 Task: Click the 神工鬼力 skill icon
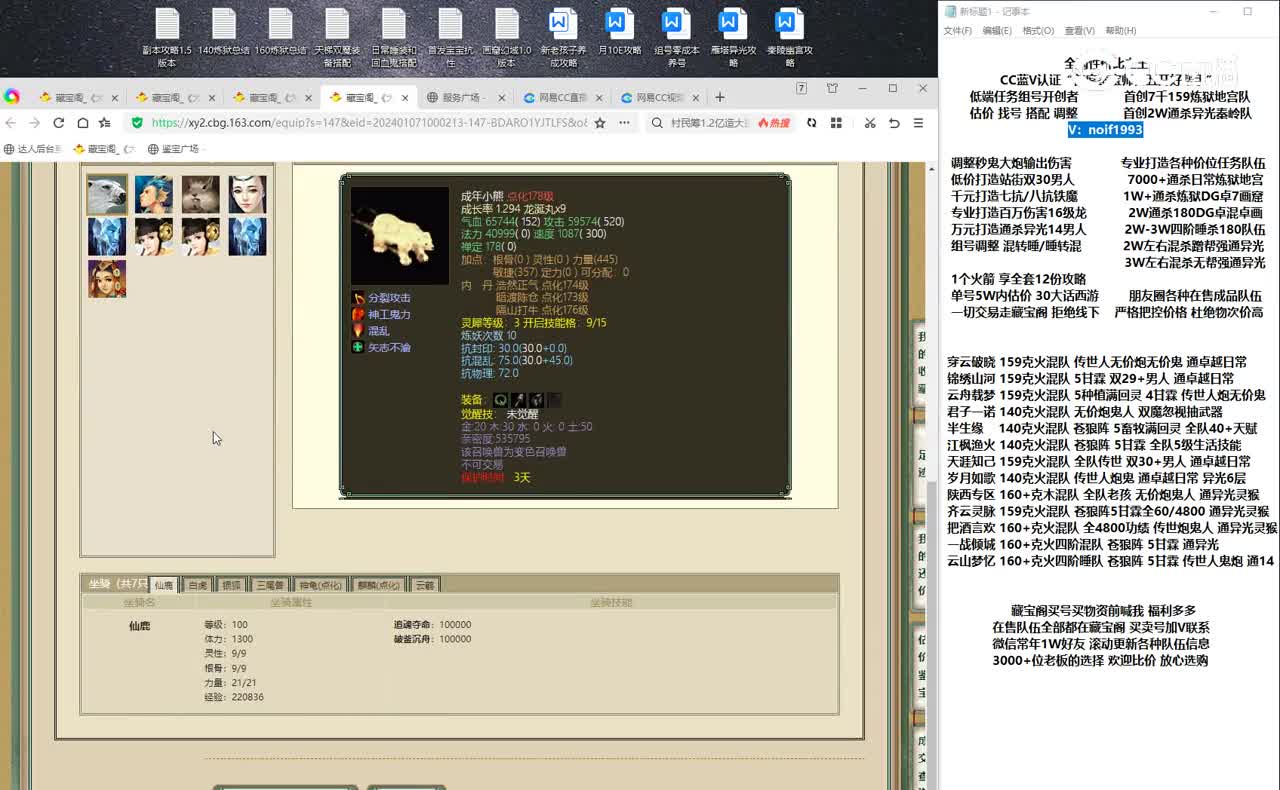358,314
